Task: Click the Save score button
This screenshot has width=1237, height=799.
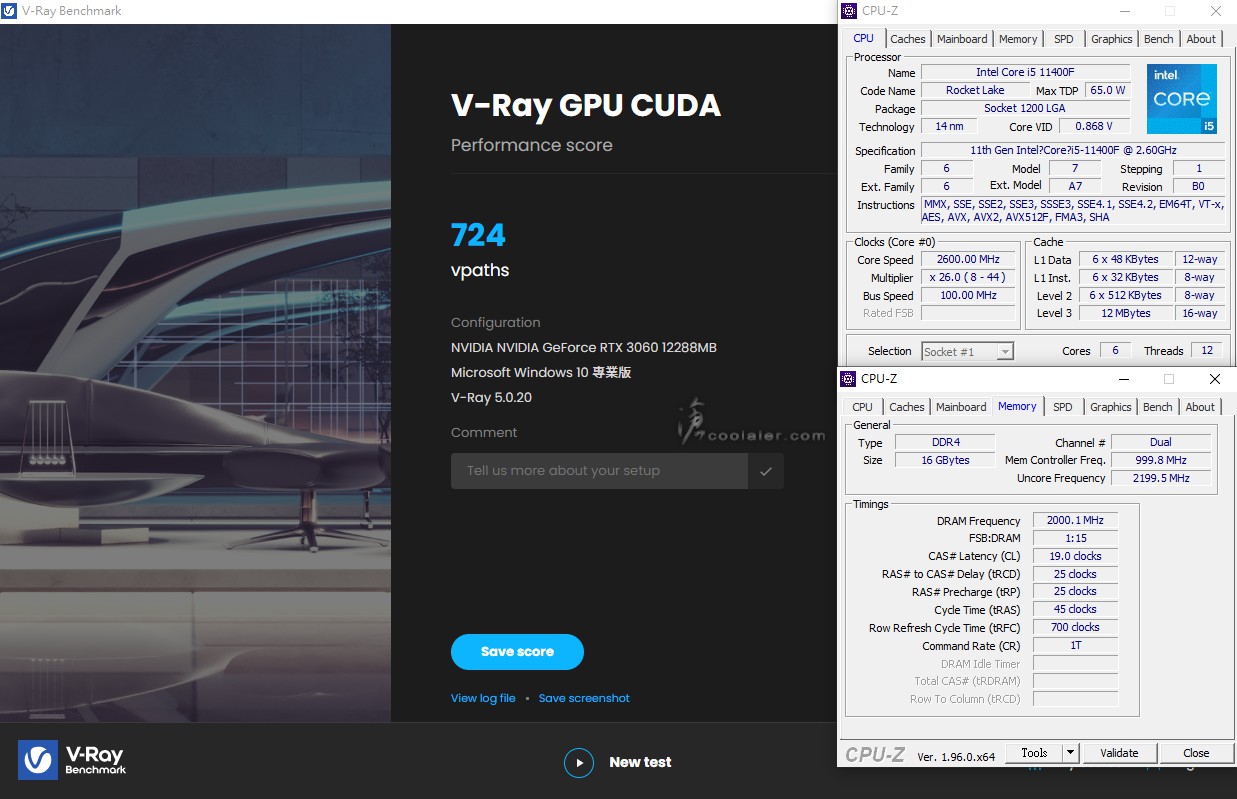Action: 517,652
